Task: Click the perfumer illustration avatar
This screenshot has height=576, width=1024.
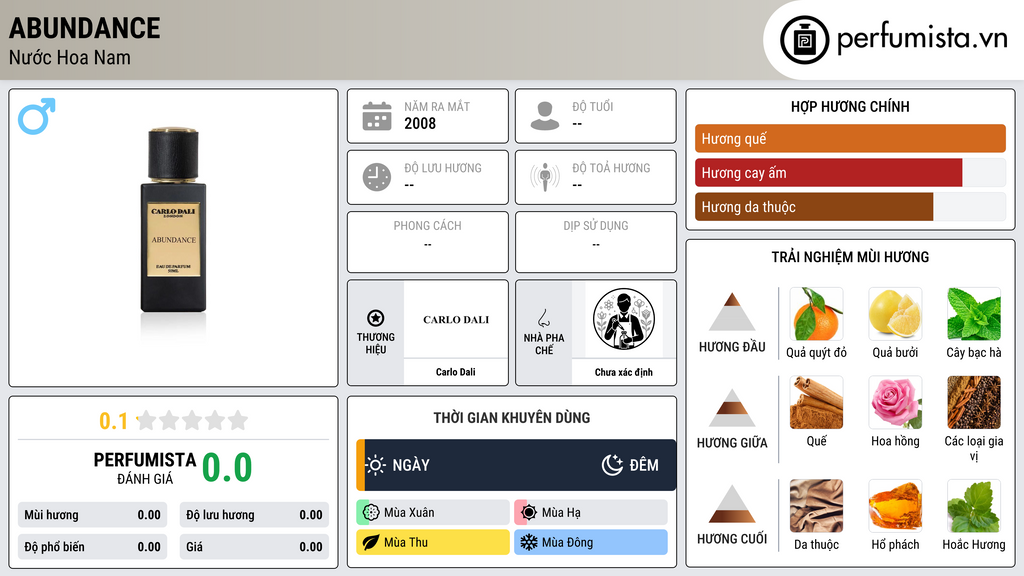Action: [x=624, y=319]
